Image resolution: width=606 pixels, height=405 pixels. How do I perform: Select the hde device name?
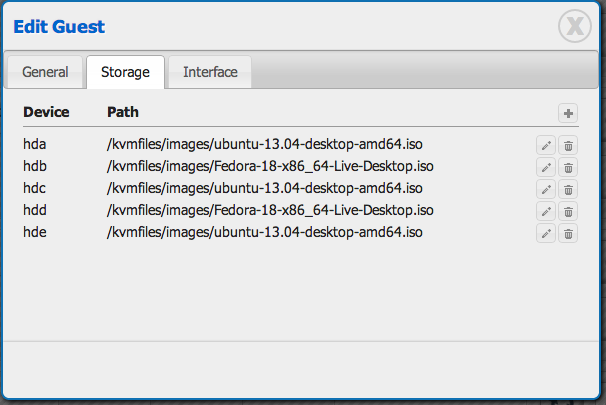point(35,232)
